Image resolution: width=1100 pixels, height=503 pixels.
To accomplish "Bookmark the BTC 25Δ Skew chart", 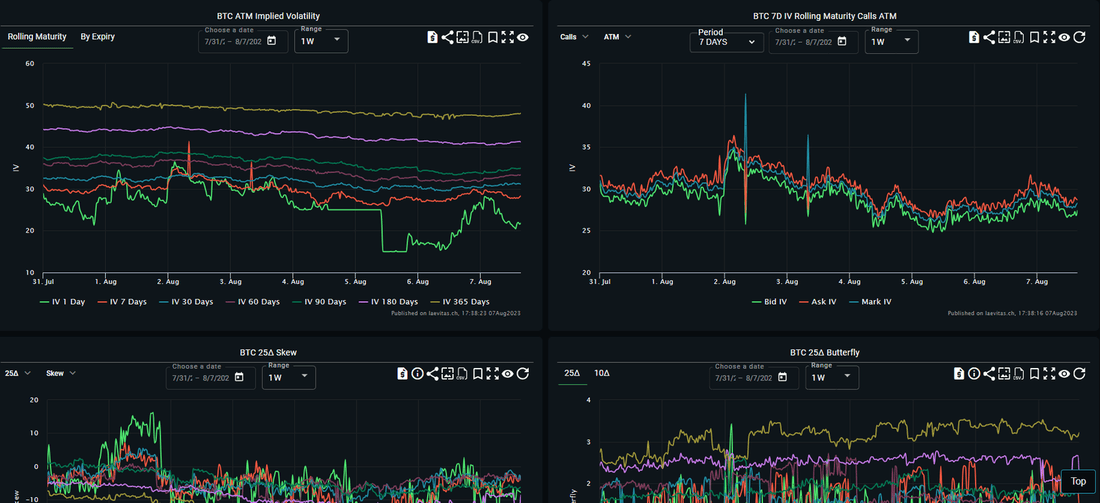I will [478, 374].
